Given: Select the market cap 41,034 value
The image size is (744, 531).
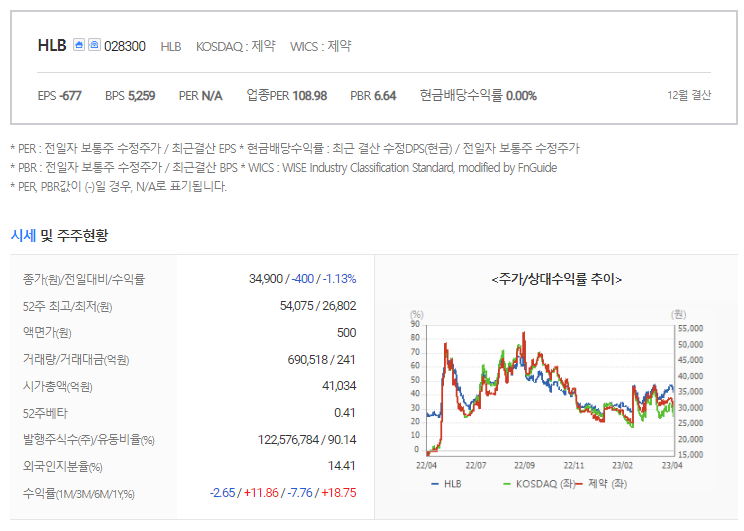Looking at the screenshot, I should click(339, 386).
